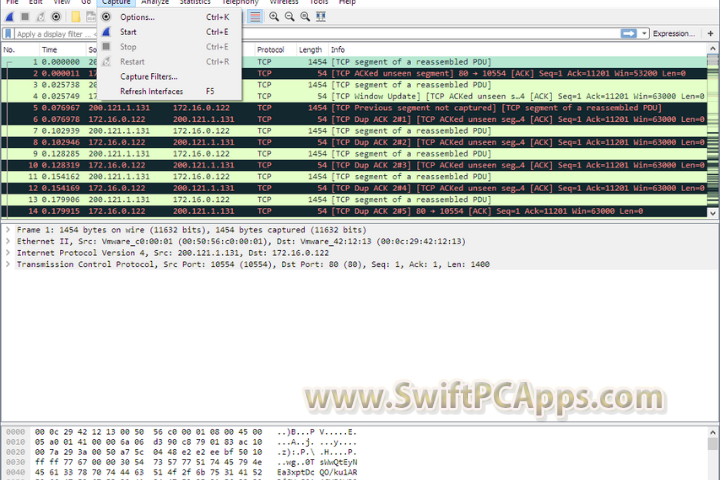Click hex offset 0020 row bytes

click(148, 452)
